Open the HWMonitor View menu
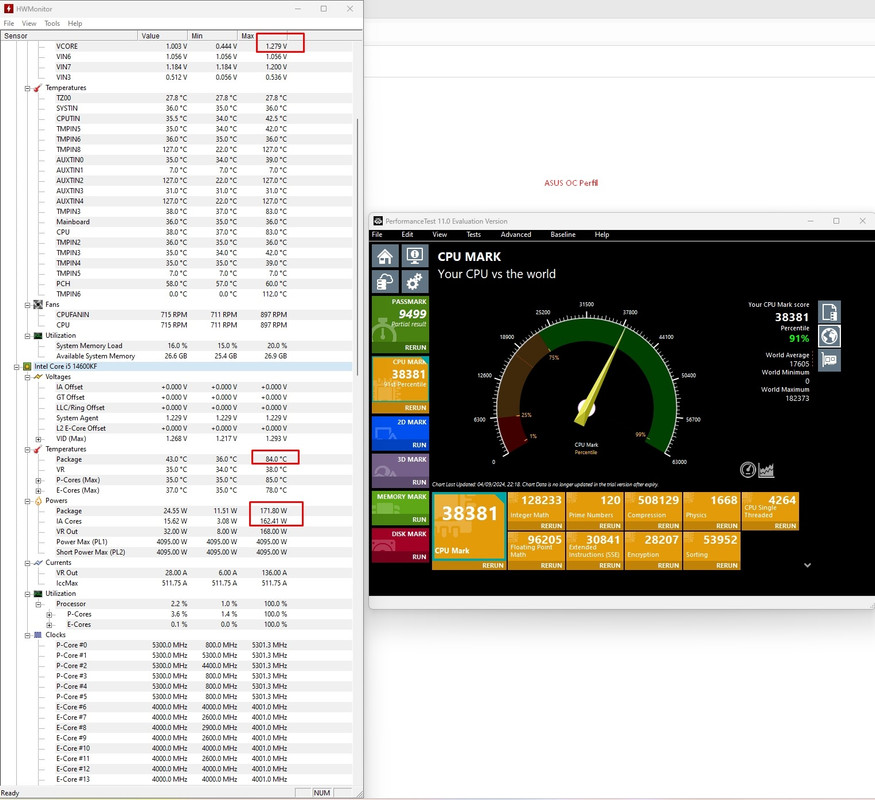This screenshot has width=875, height=800. [x=29, y=23]
